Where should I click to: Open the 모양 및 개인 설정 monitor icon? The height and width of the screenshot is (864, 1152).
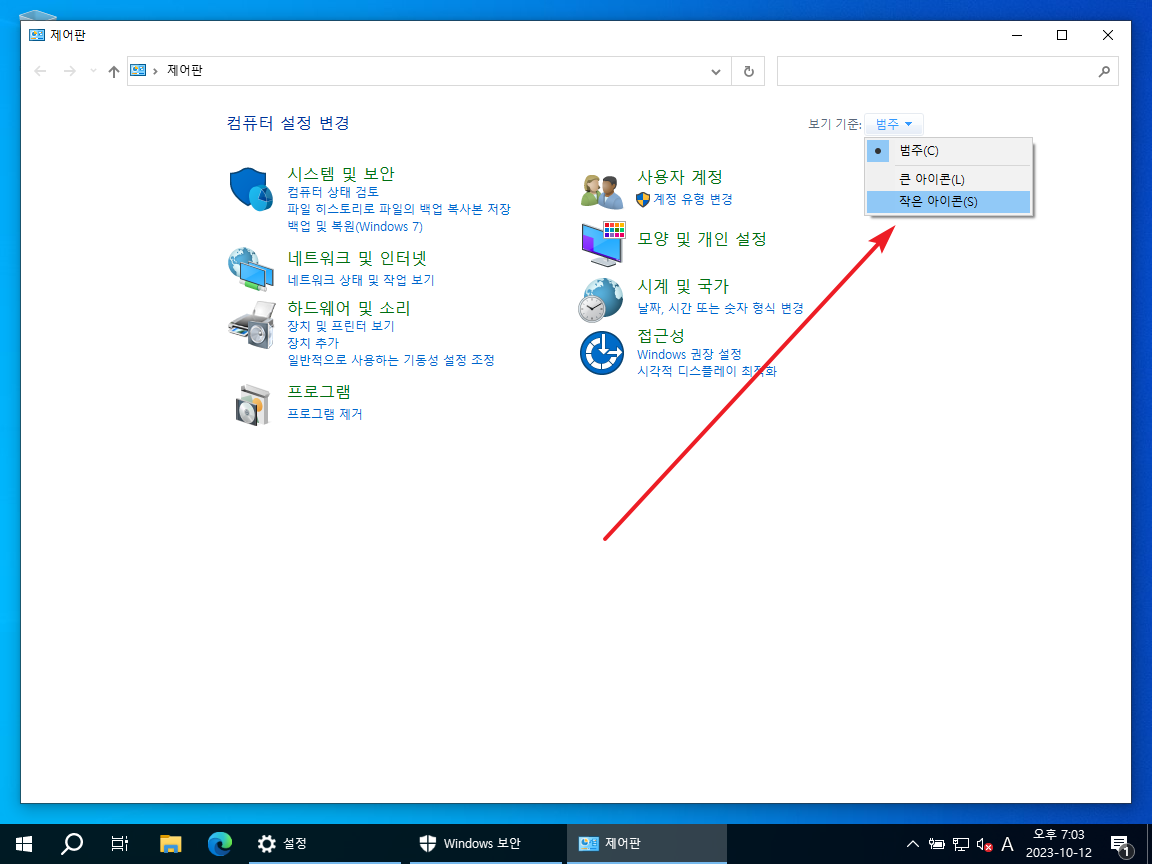point(602,244)
